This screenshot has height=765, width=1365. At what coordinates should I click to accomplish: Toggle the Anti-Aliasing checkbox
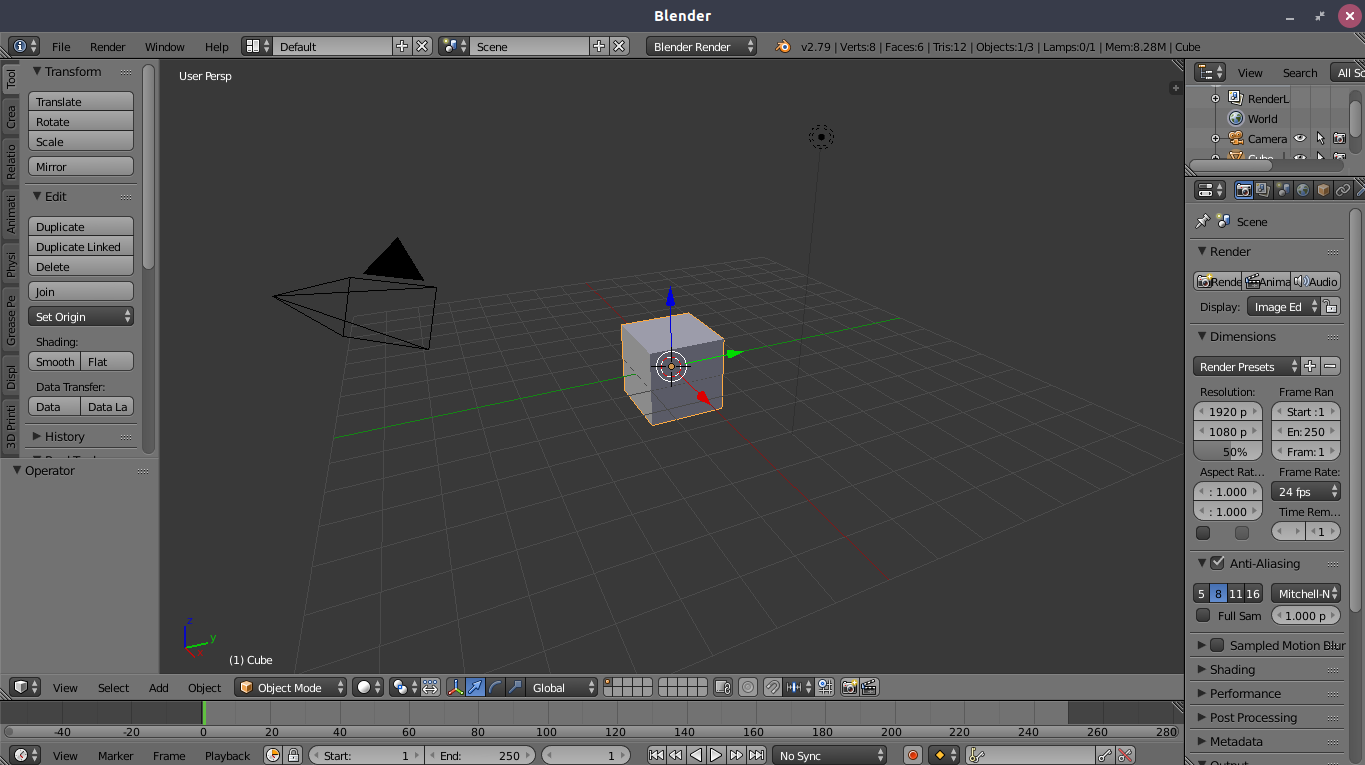point(1217,563)
